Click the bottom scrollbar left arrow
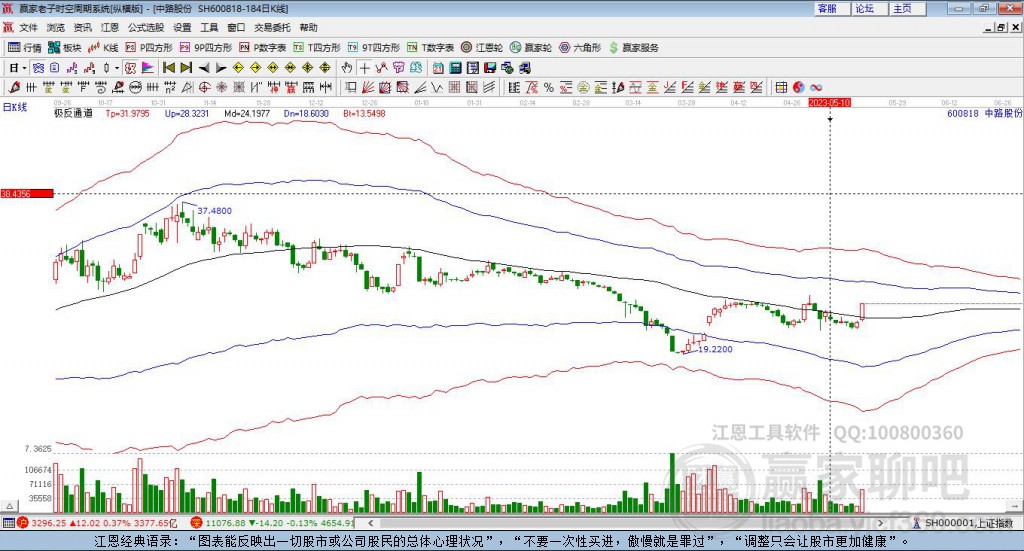The image size is (1024, 551). pos(371,523)
